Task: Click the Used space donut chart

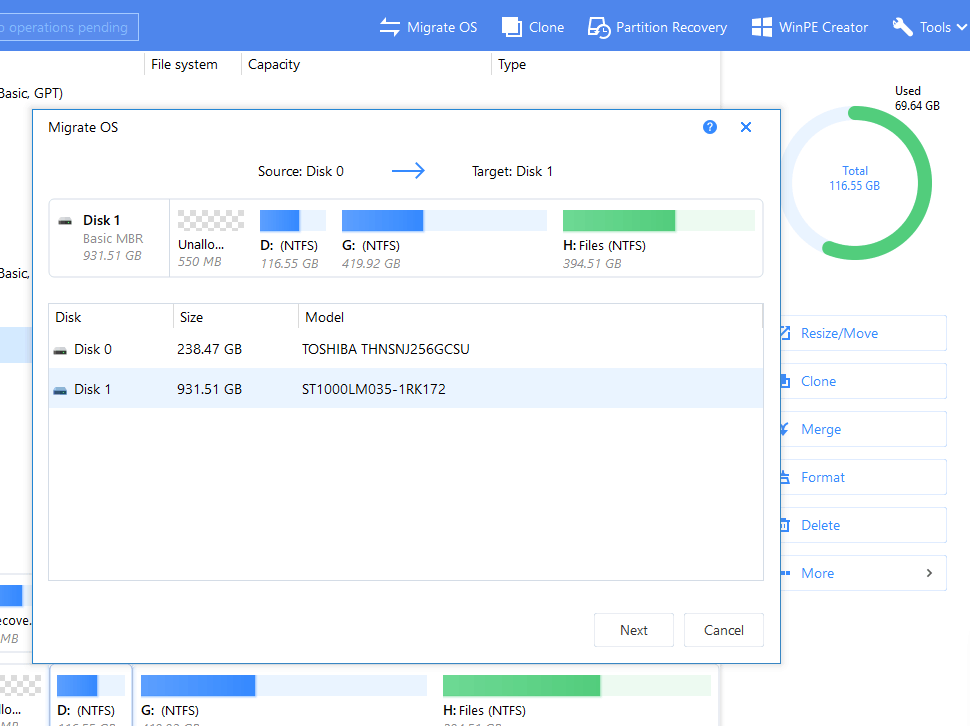Action: 856,183
